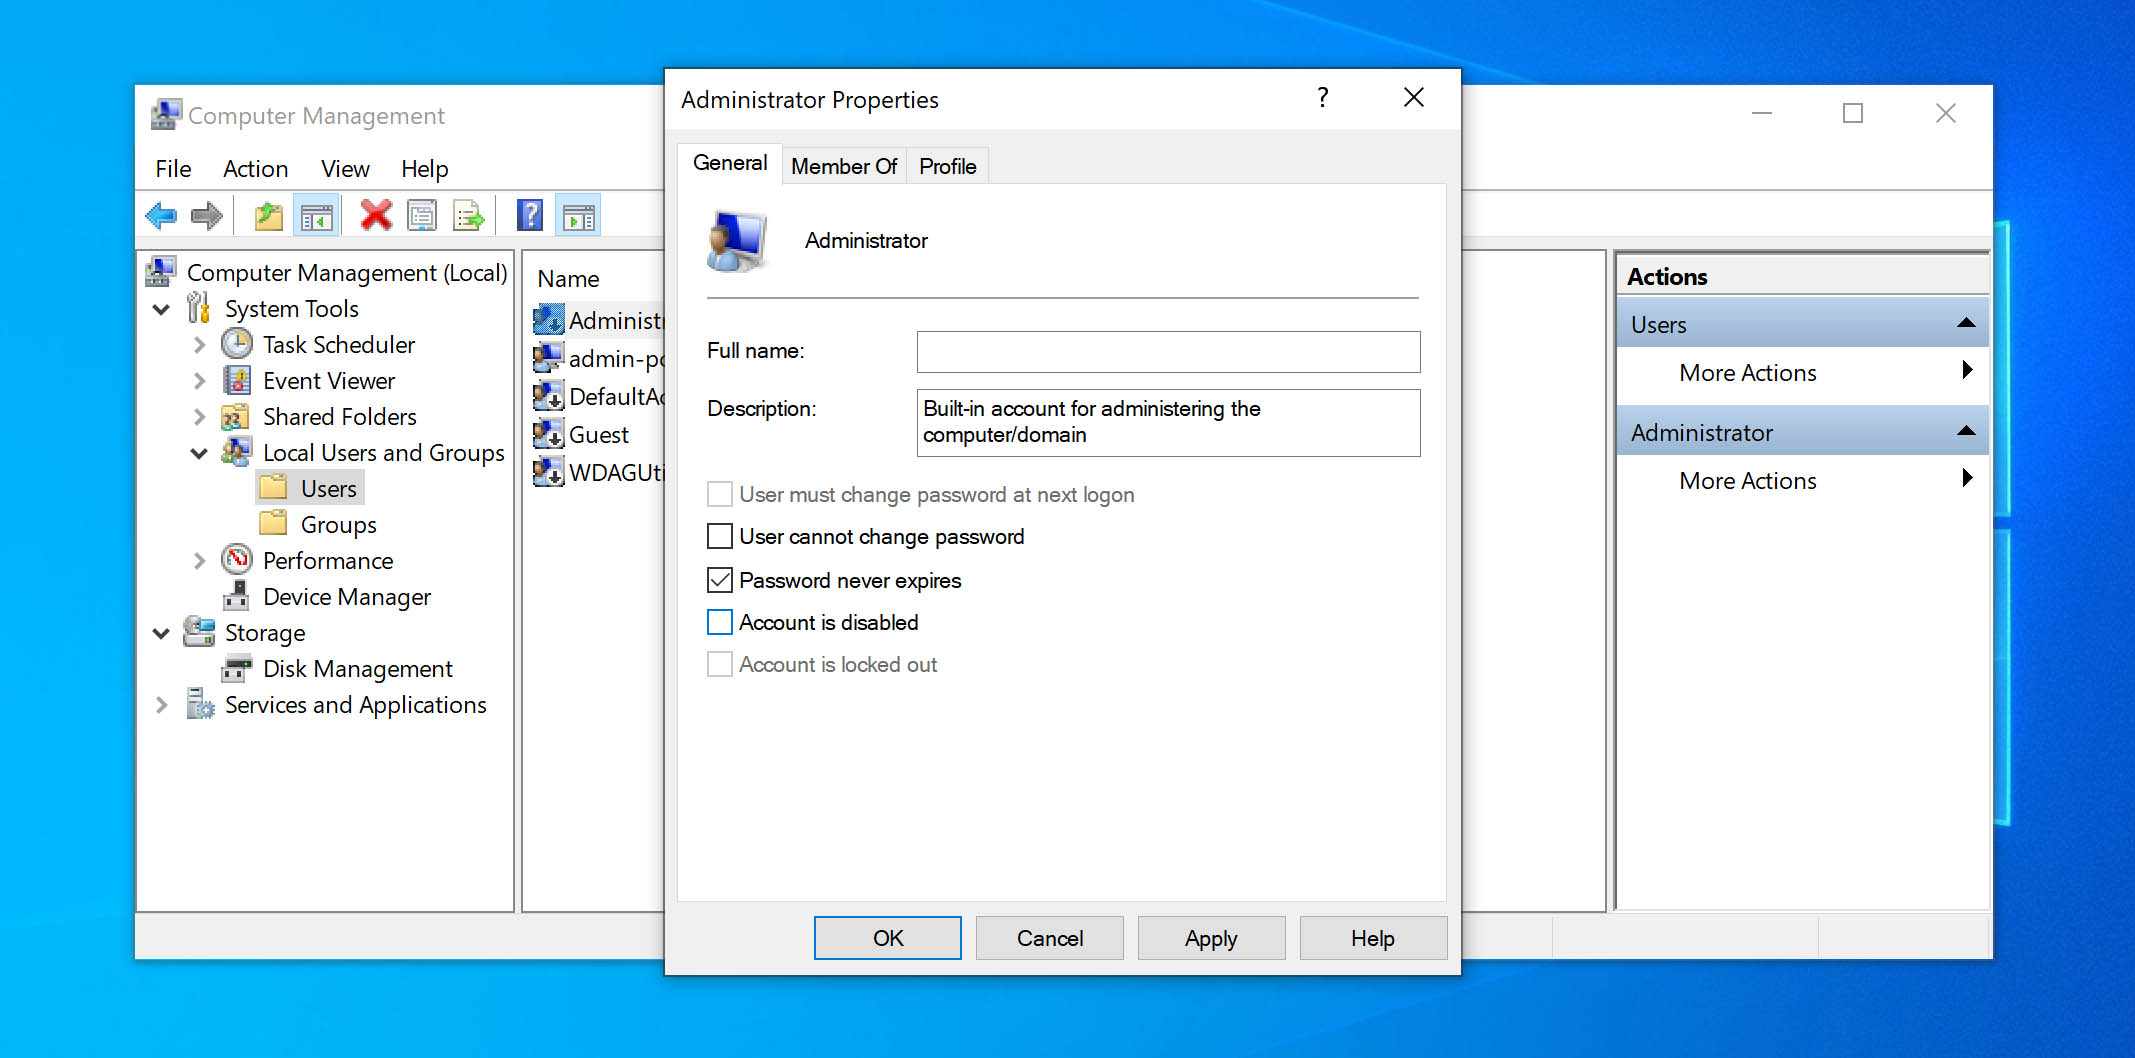Viewport: 2135px width, 1058px height.
Task: Open More Actions submenu under Administrator
Action: pos(1802,480)
